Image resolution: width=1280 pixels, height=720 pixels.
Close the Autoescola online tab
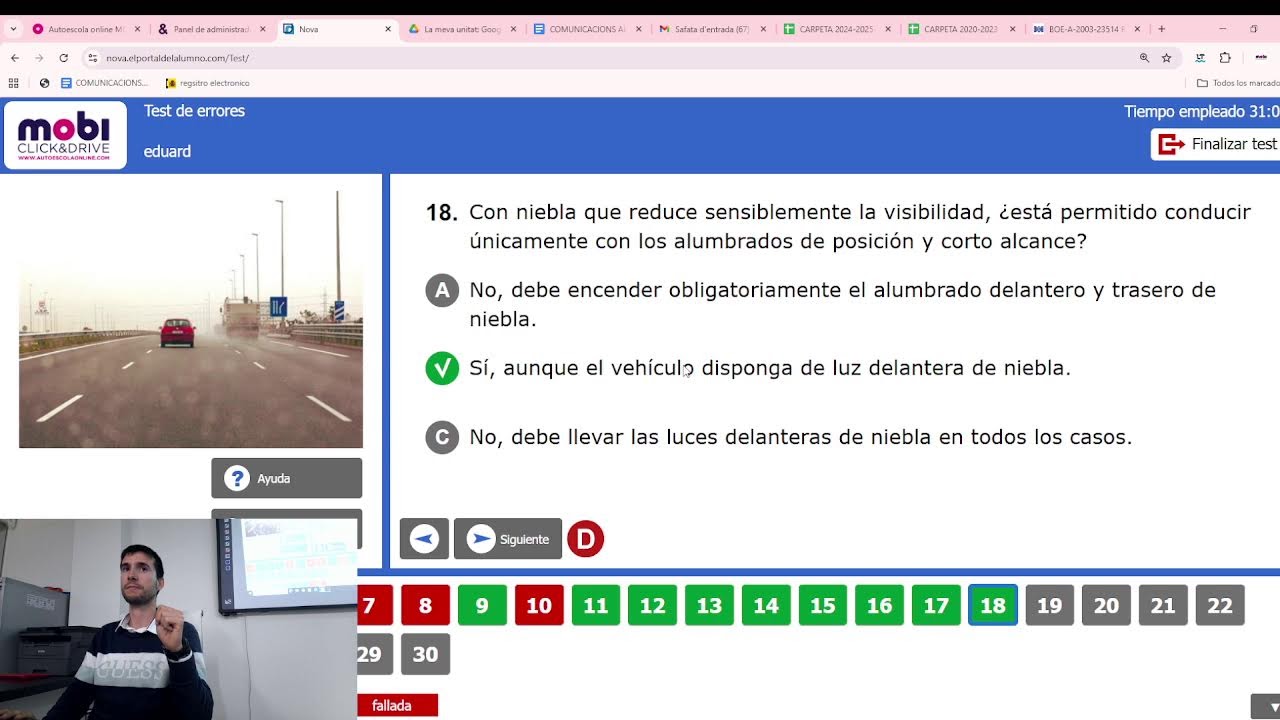tap(137, 29)
